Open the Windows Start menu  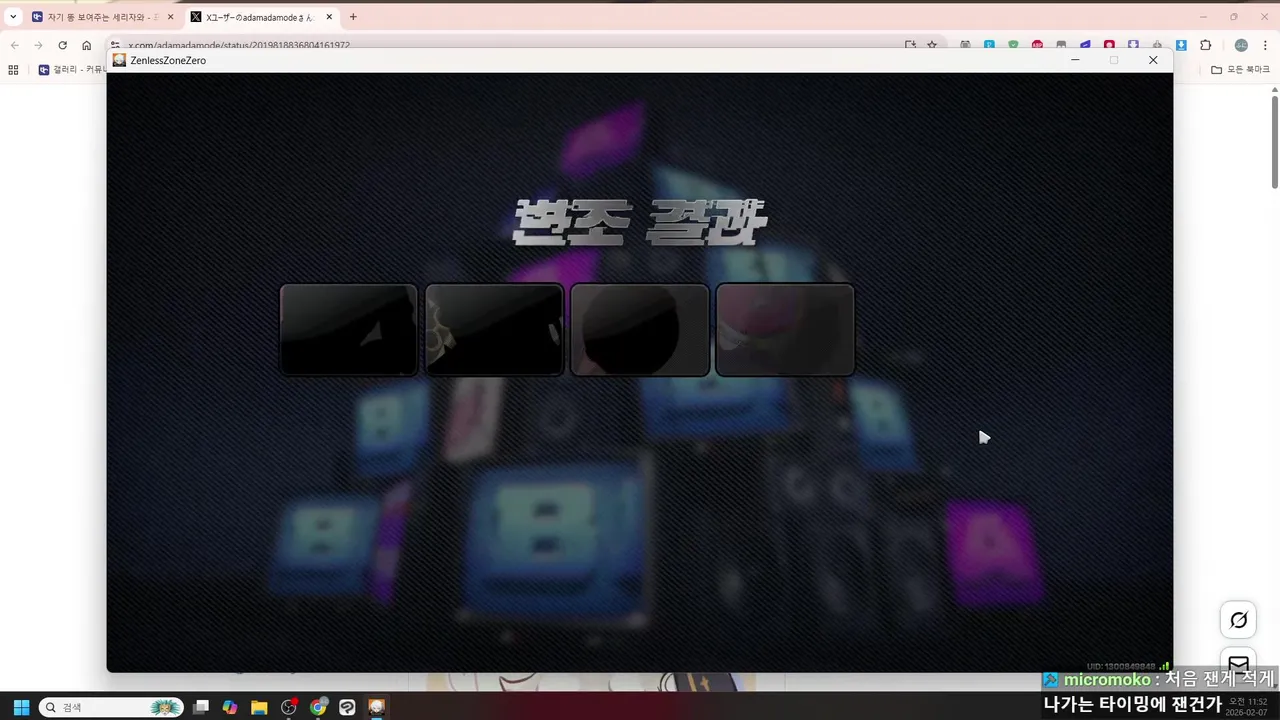click(21, 707)
